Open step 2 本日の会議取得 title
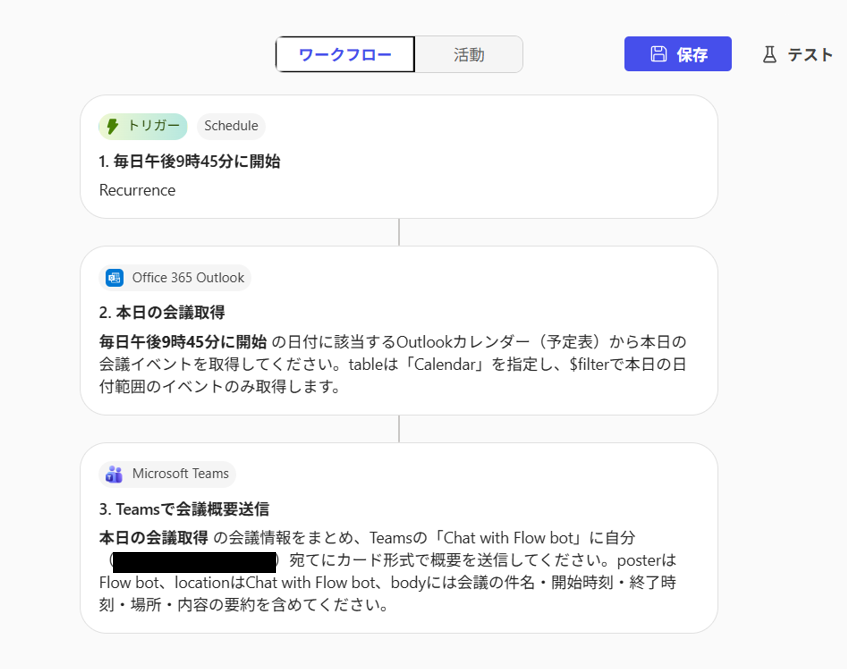Image resolution: width=847 pixels, height=669 pixels. [162, 312]
